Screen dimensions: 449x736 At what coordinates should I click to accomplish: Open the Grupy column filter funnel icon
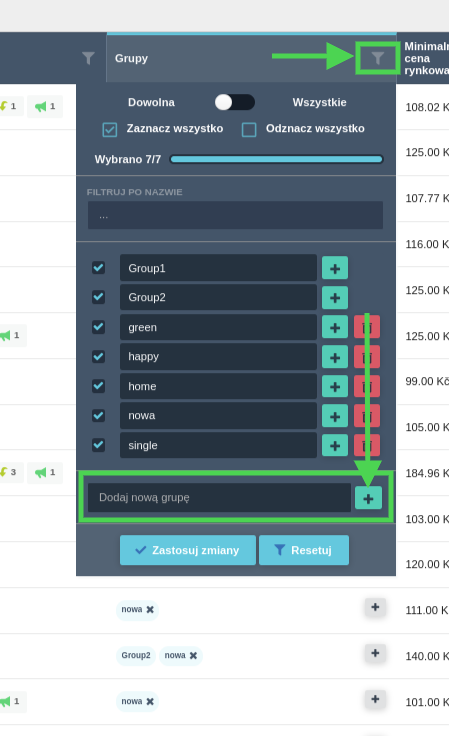[378, 58]
